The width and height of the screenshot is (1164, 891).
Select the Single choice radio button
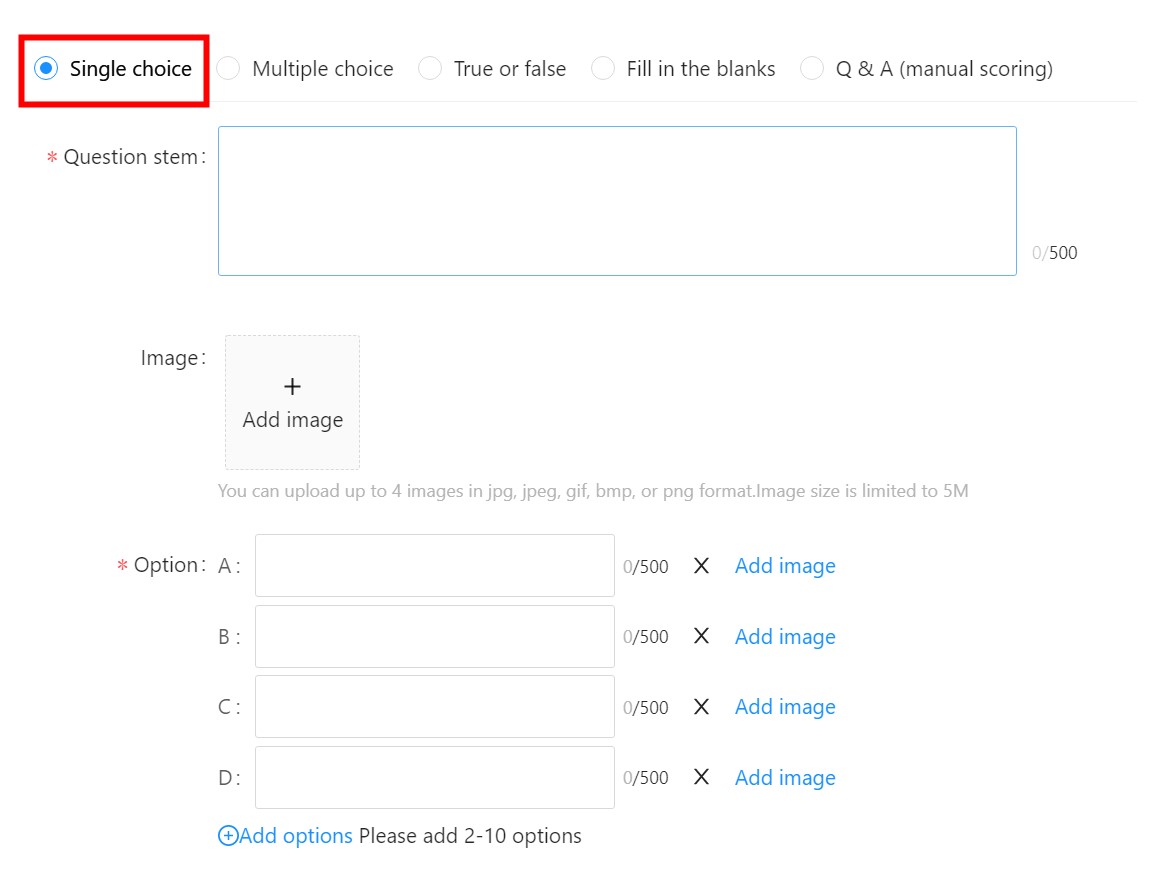coord(46,69)
